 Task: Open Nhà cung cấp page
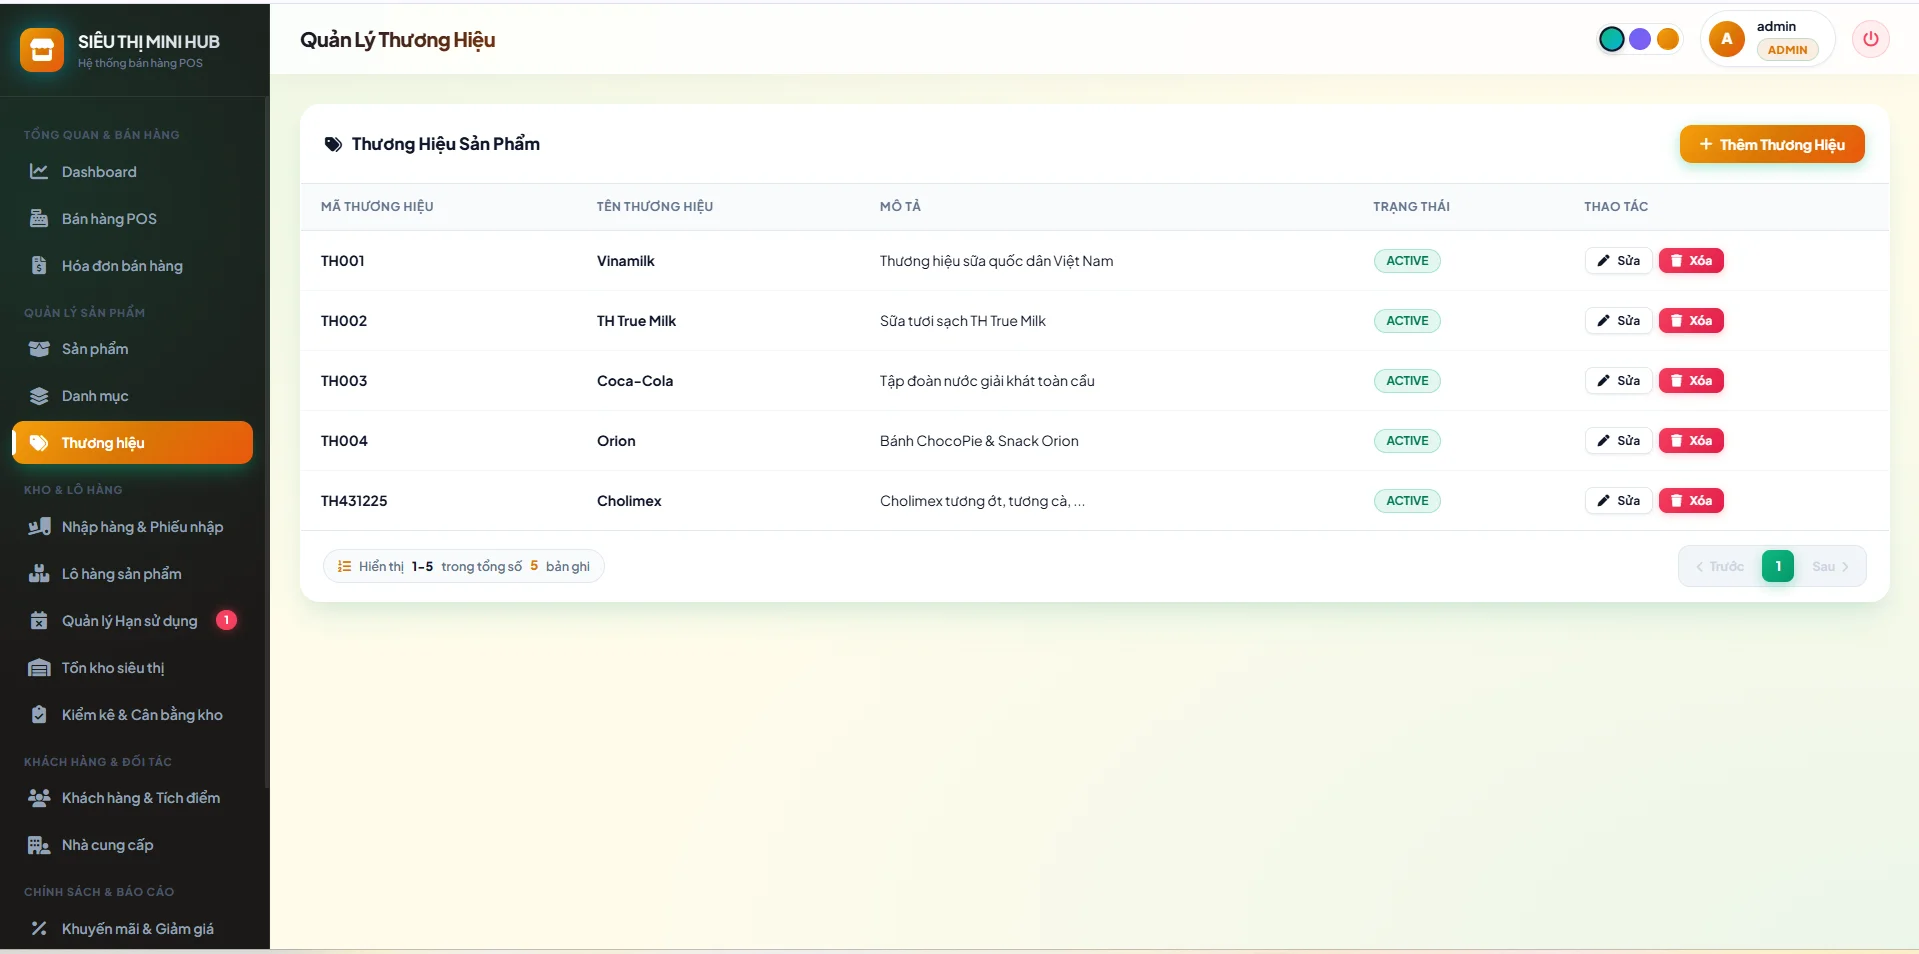[132, 845]
